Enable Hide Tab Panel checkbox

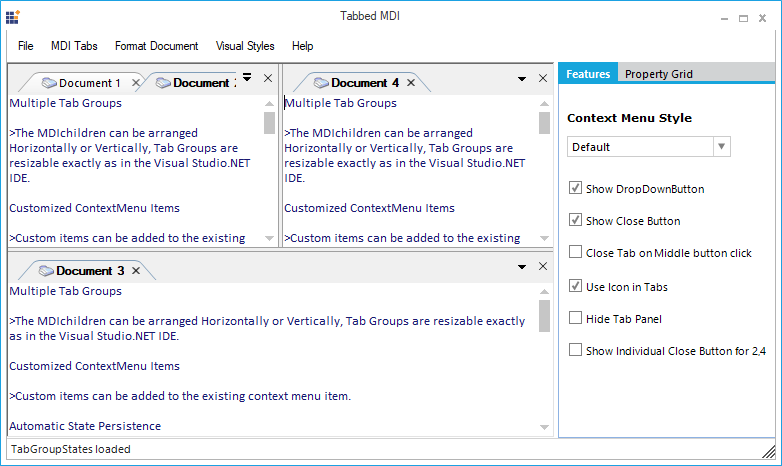[x=576, y=318]
